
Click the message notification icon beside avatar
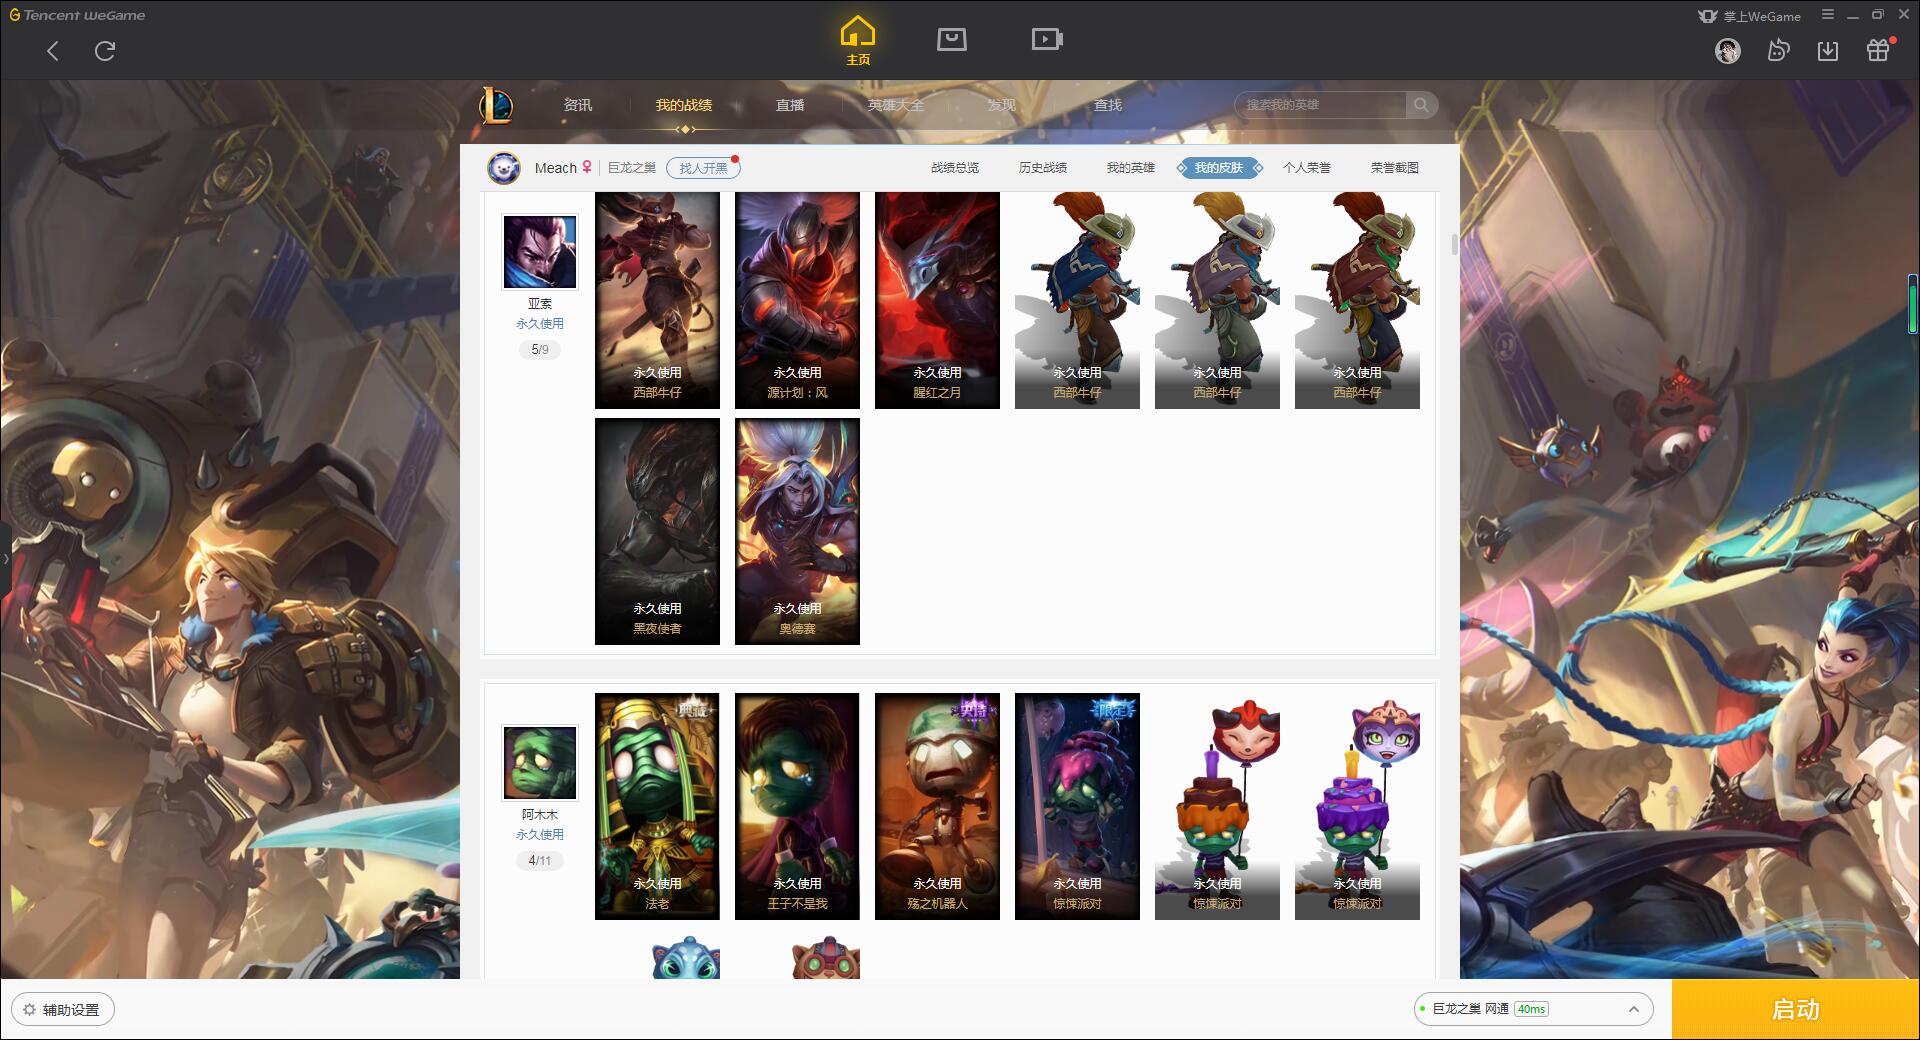click(x=1778, y=51)
